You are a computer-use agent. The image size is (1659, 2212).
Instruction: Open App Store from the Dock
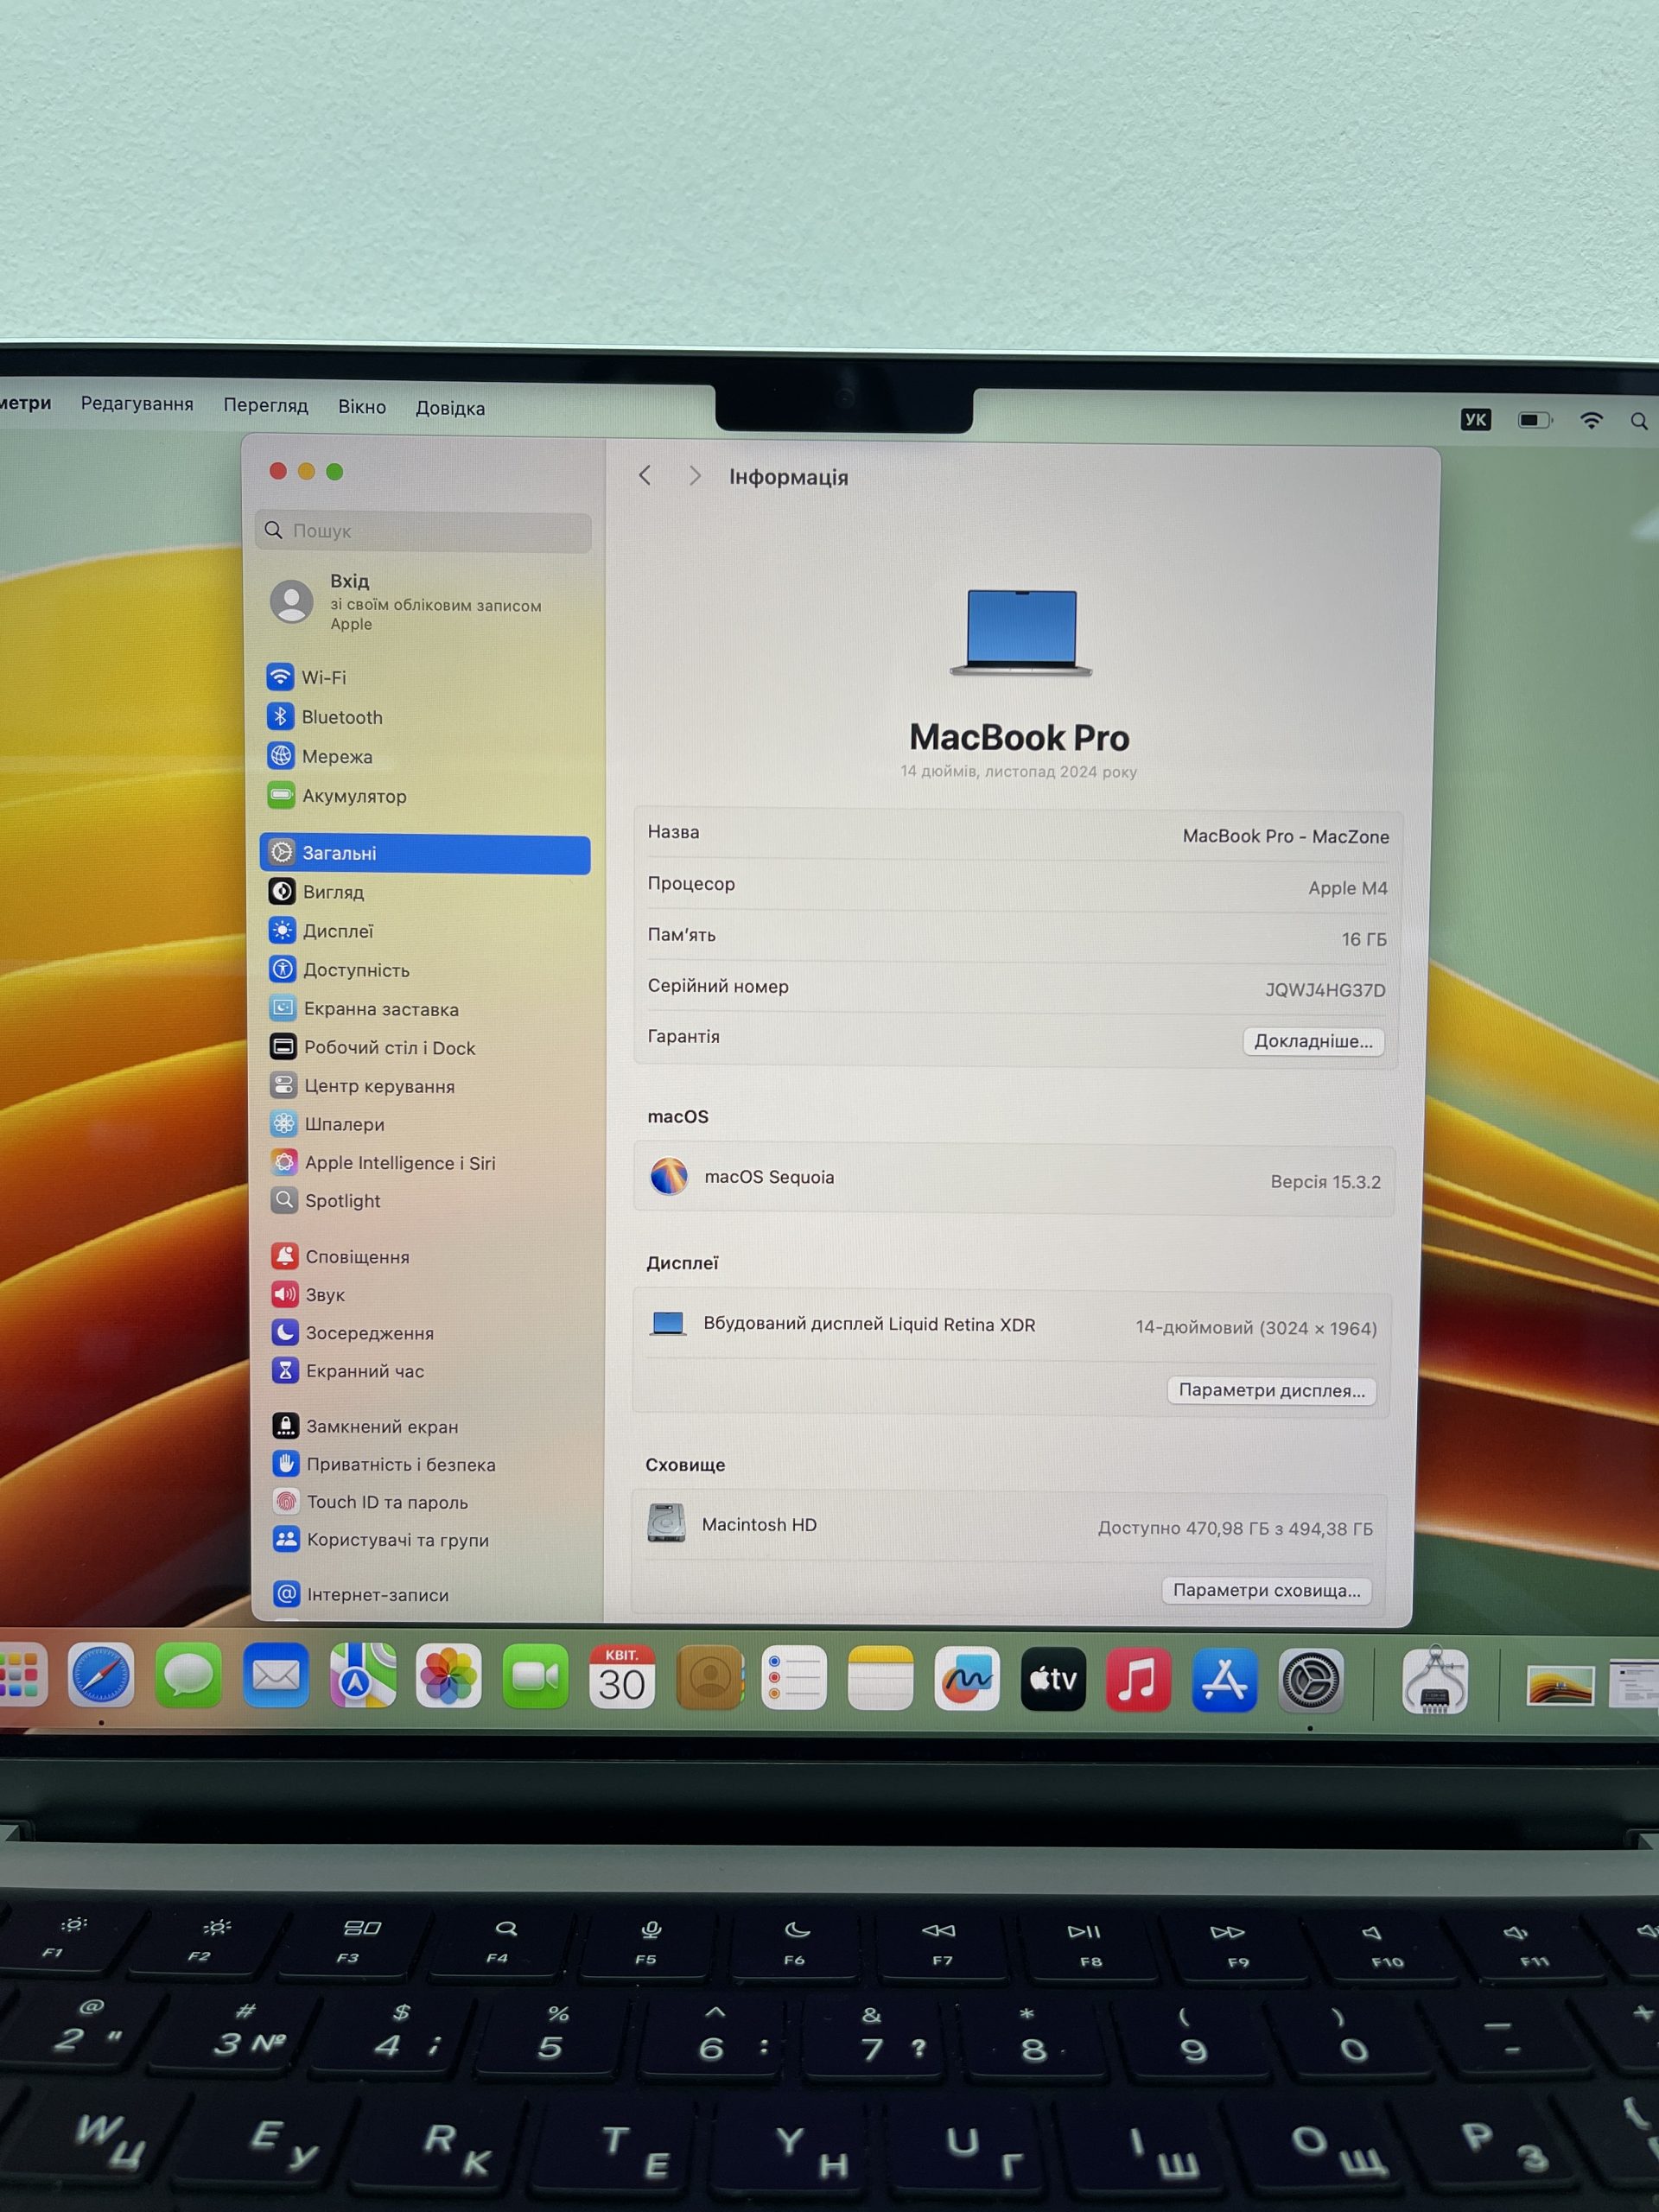coord(1224,1681)
